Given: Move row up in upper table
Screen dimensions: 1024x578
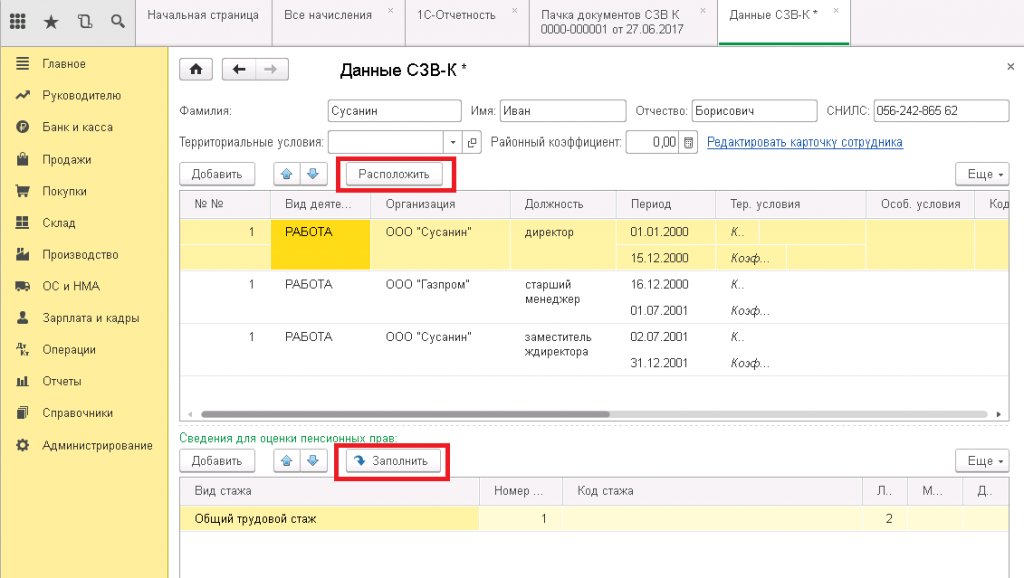Looking at the screenshot, I should coord(288,174).
